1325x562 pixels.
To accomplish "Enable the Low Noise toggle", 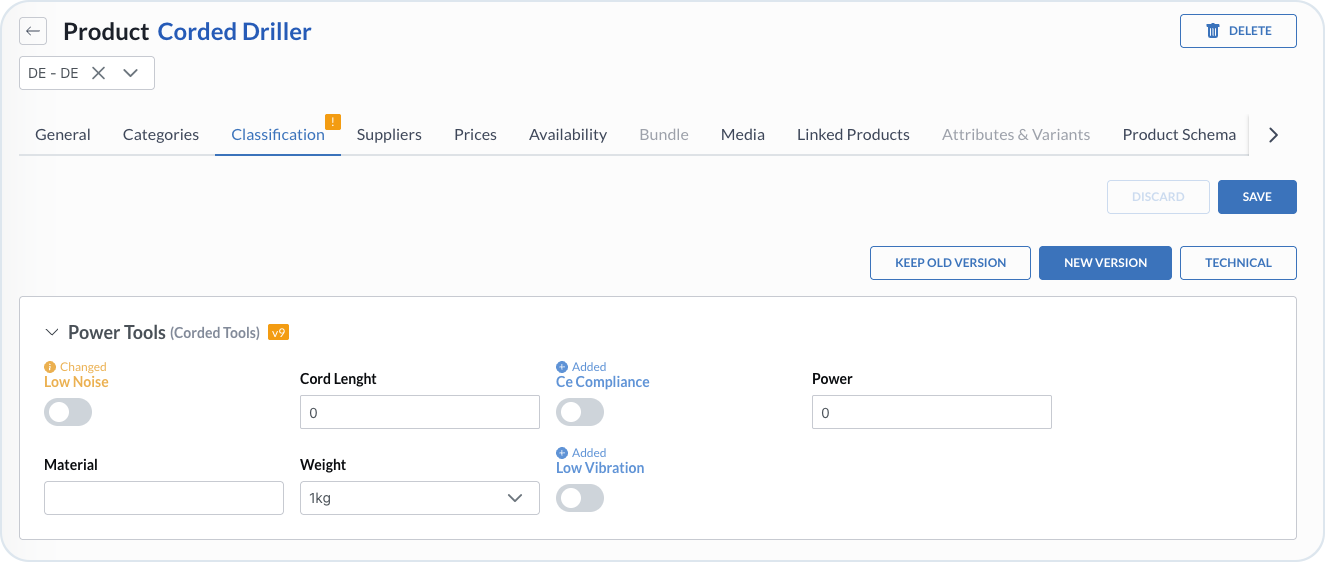I will (x=68, y=412).
